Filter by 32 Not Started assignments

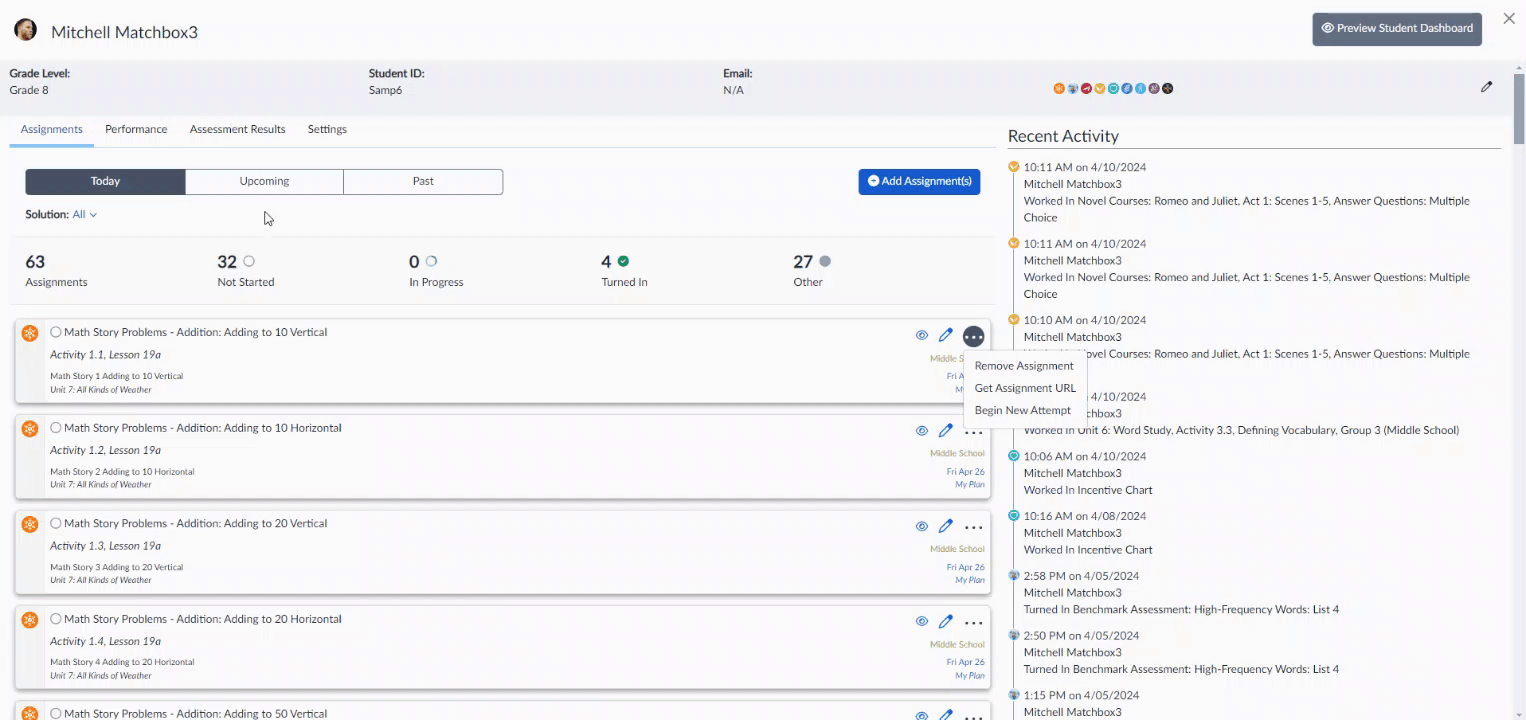245,270
